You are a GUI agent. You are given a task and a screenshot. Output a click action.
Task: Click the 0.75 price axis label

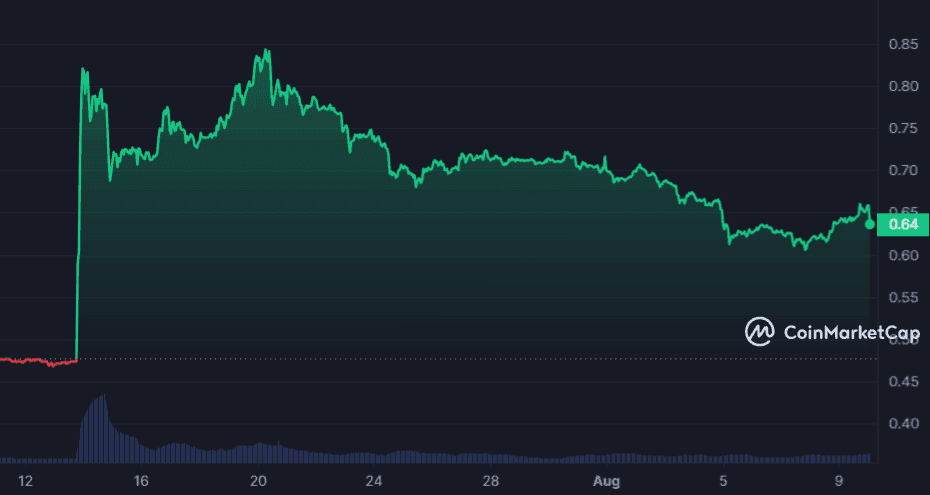click(x=903, y=129)
